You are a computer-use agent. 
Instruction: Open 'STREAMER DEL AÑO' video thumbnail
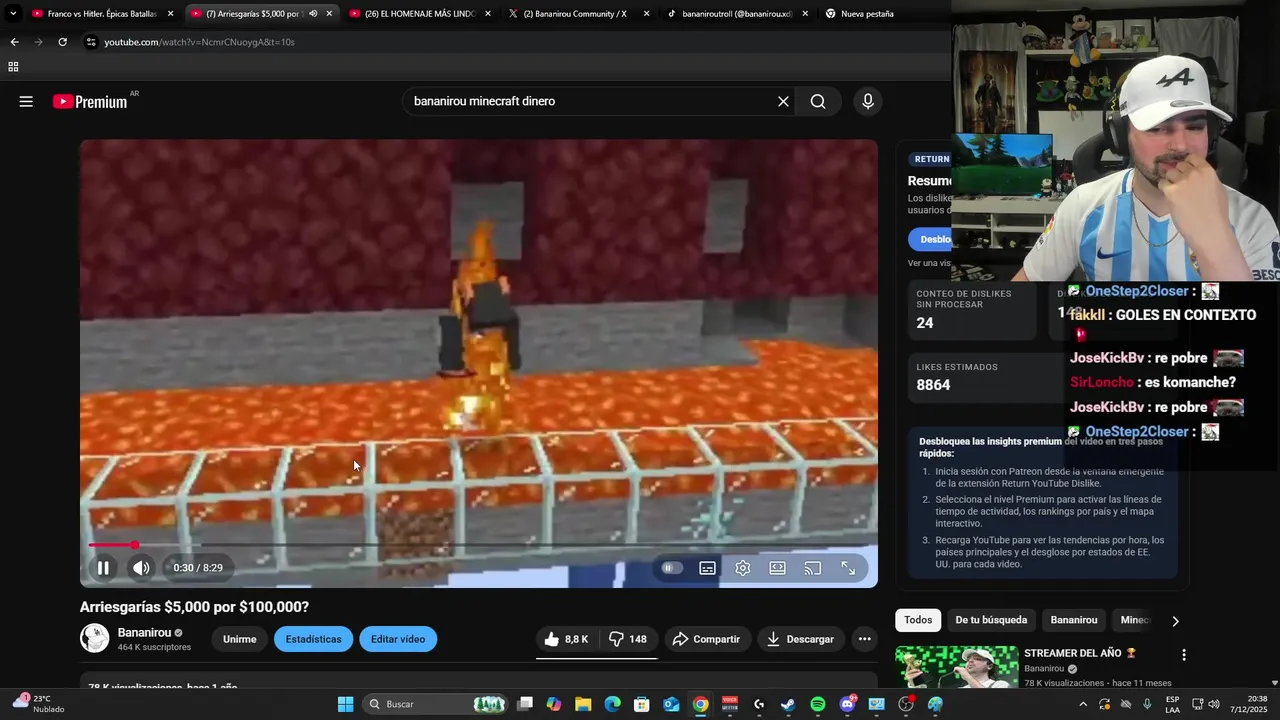click(956, 666)
